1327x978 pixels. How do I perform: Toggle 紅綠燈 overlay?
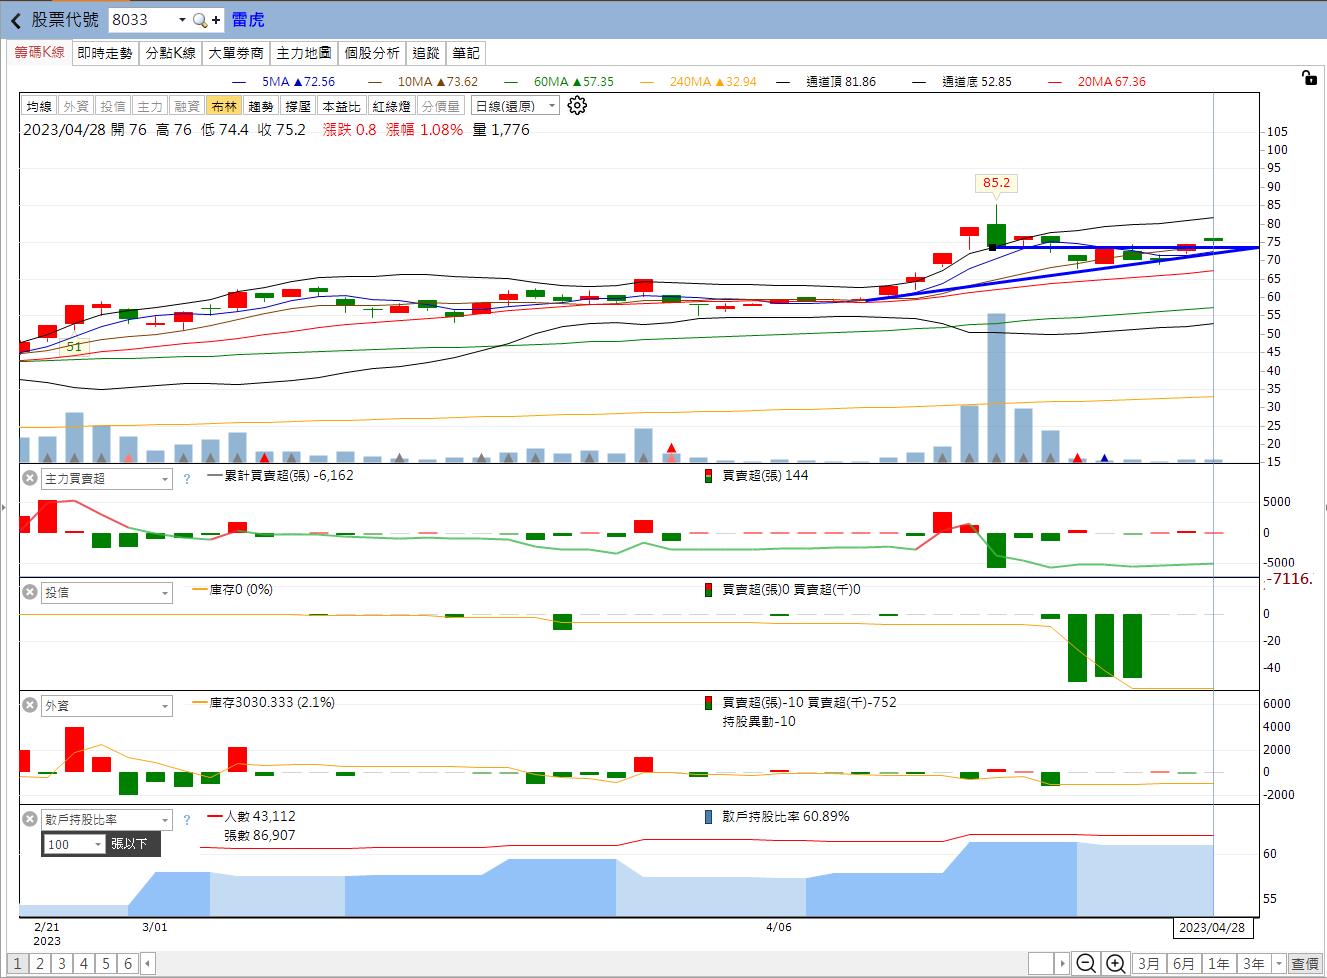tap(391, 106)
